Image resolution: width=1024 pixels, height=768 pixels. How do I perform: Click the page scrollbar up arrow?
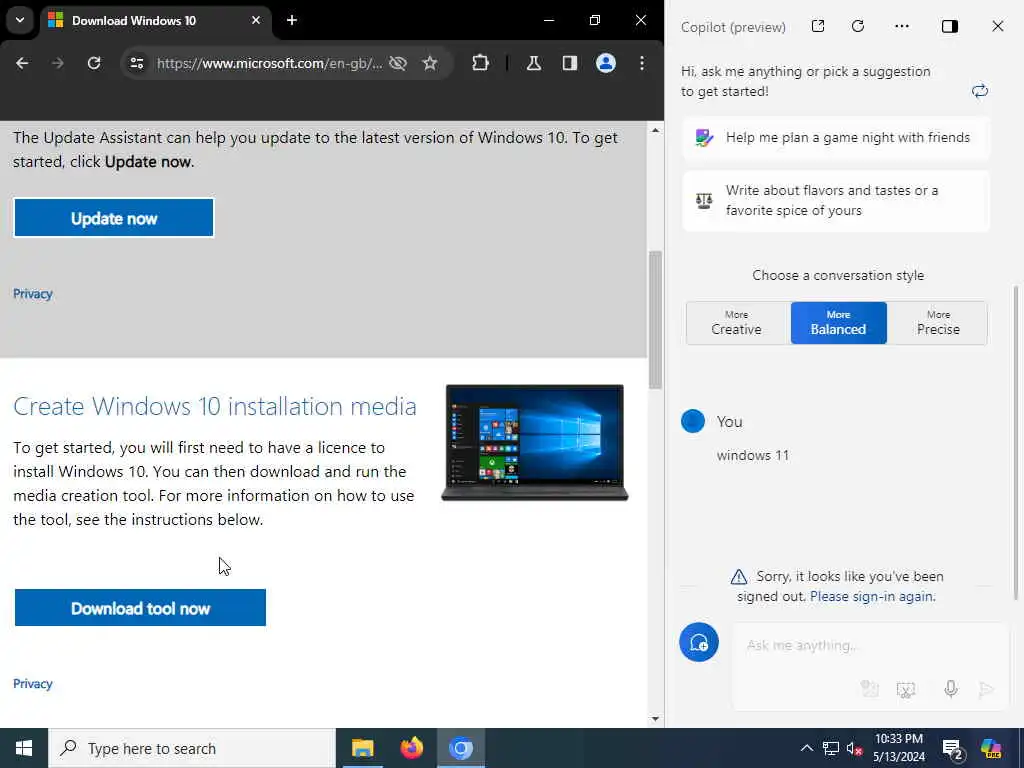click(x=656, y=131)
